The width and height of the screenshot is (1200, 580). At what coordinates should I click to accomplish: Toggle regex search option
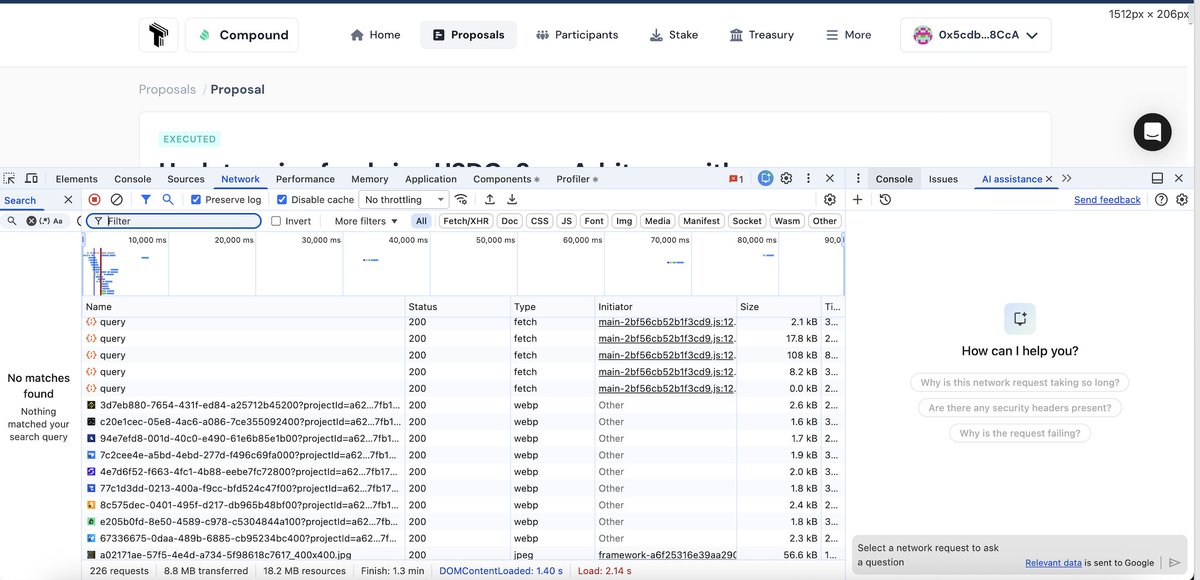click(45, 221)
